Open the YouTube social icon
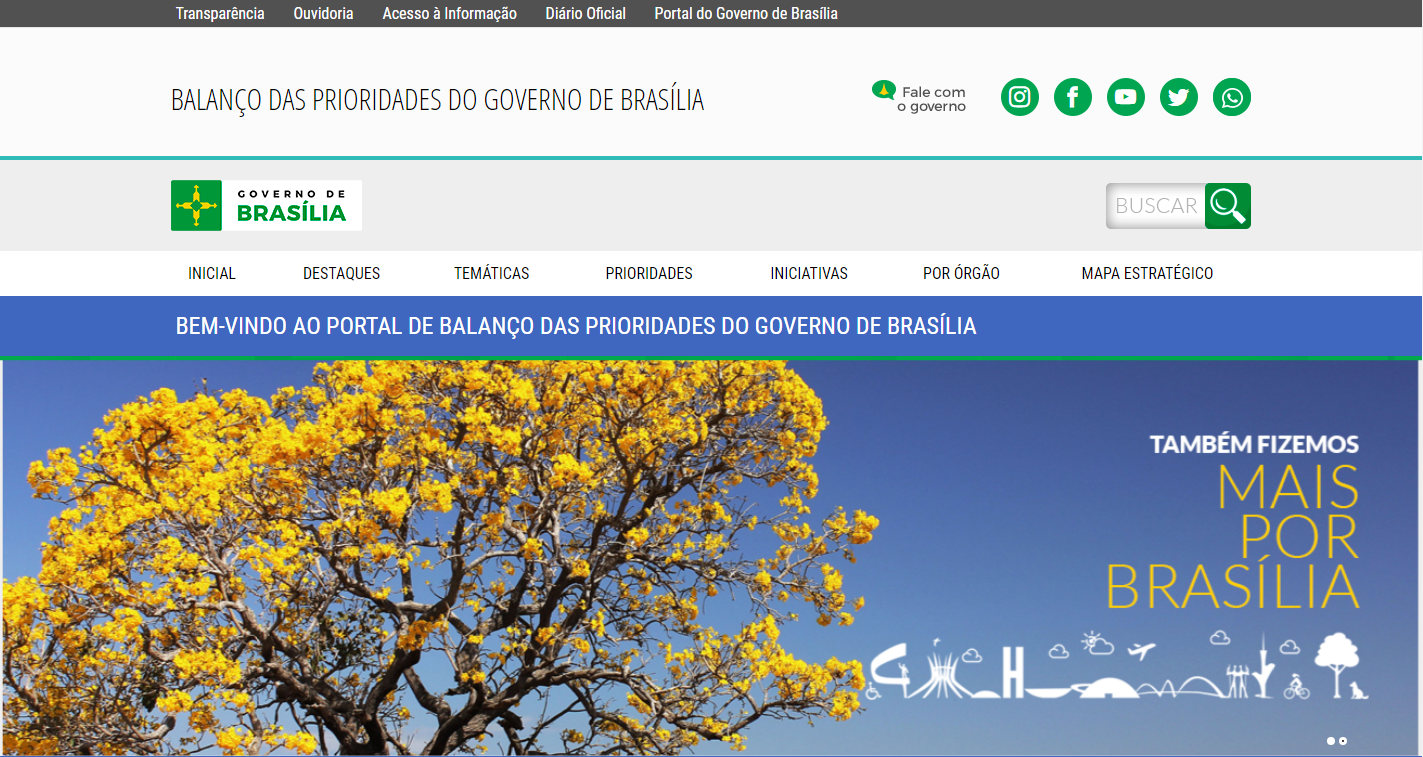Screen dimensions: 1423x757 point(1126,97)
